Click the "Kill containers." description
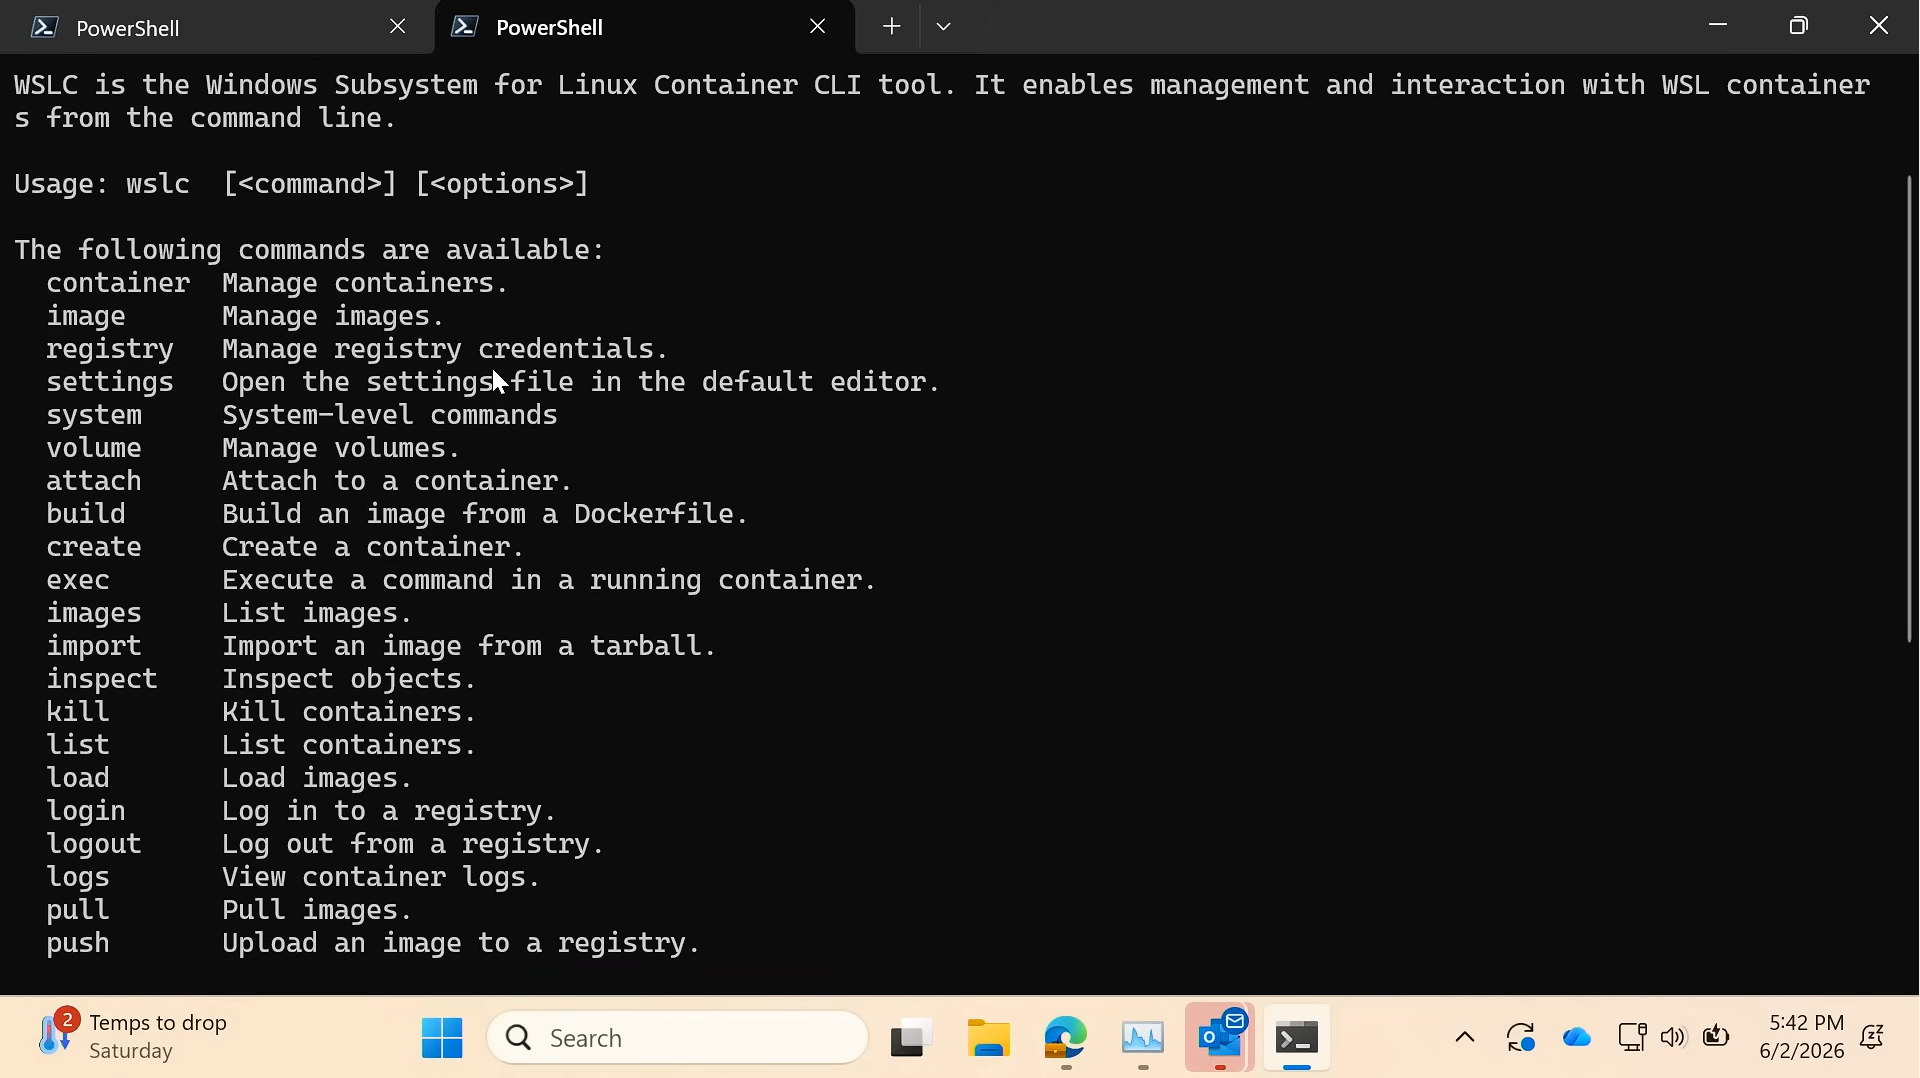Viewport: 1920px width, 1078px height. pos(349,713)
